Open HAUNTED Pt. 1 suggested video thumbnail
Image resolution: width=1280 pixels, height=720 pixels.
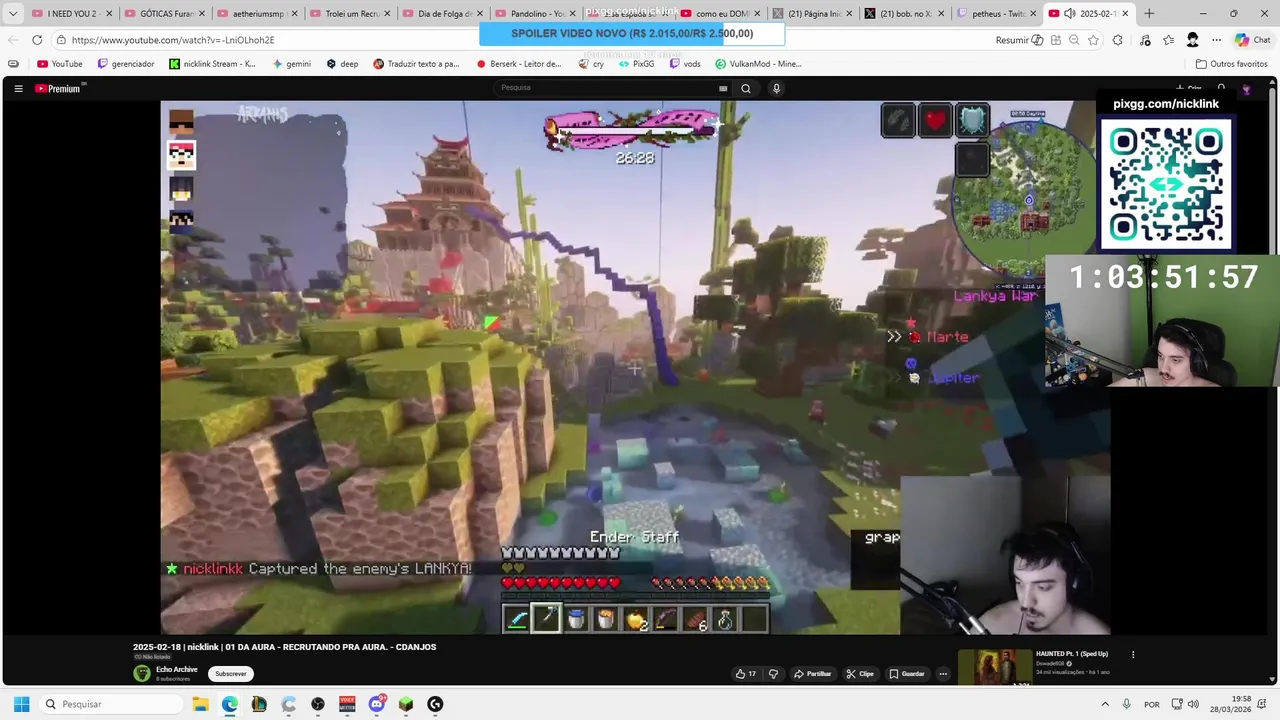995,668
